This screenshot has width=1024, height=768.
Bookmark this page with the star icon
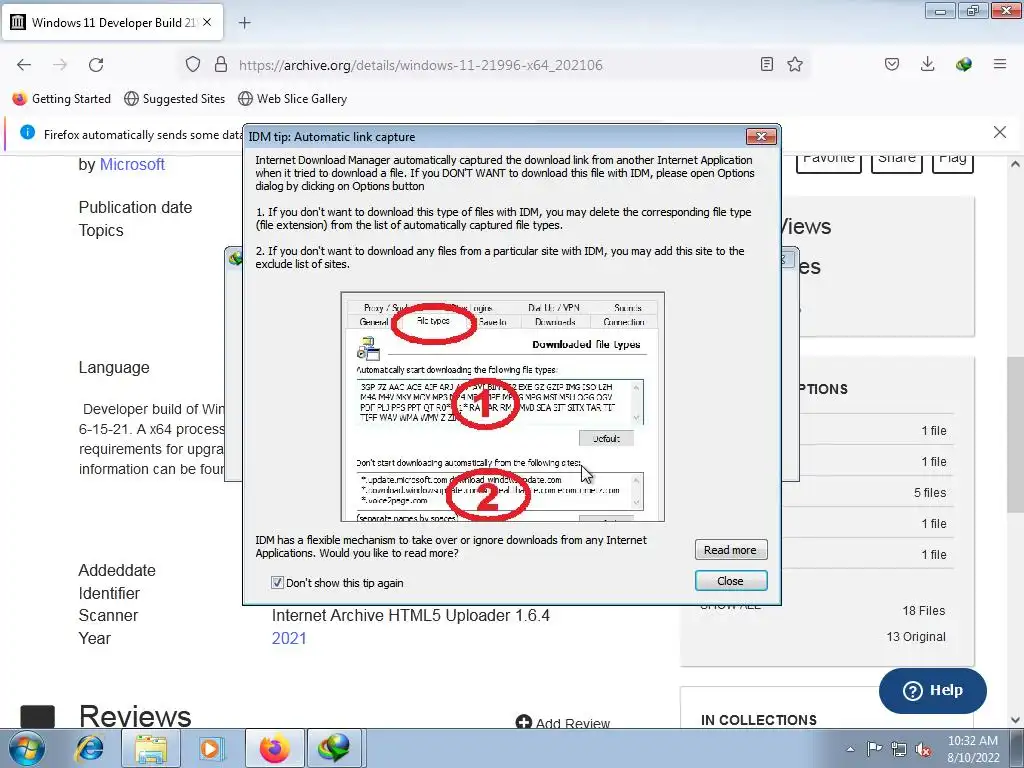point(795,64)
